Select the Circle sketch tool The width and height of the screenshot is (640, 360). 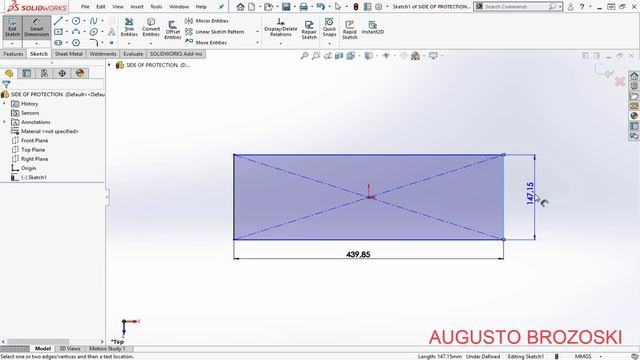pos(76,21)
